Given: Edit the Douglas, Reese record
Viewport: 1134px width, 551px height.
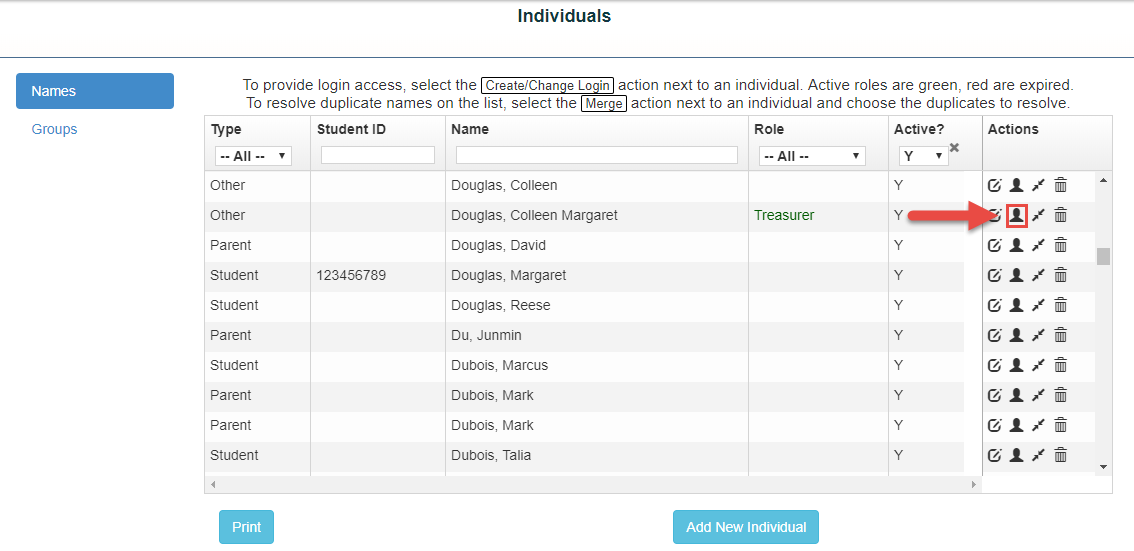Looking at the screenshot, I should pyautogui.click(x=994, y=305).
